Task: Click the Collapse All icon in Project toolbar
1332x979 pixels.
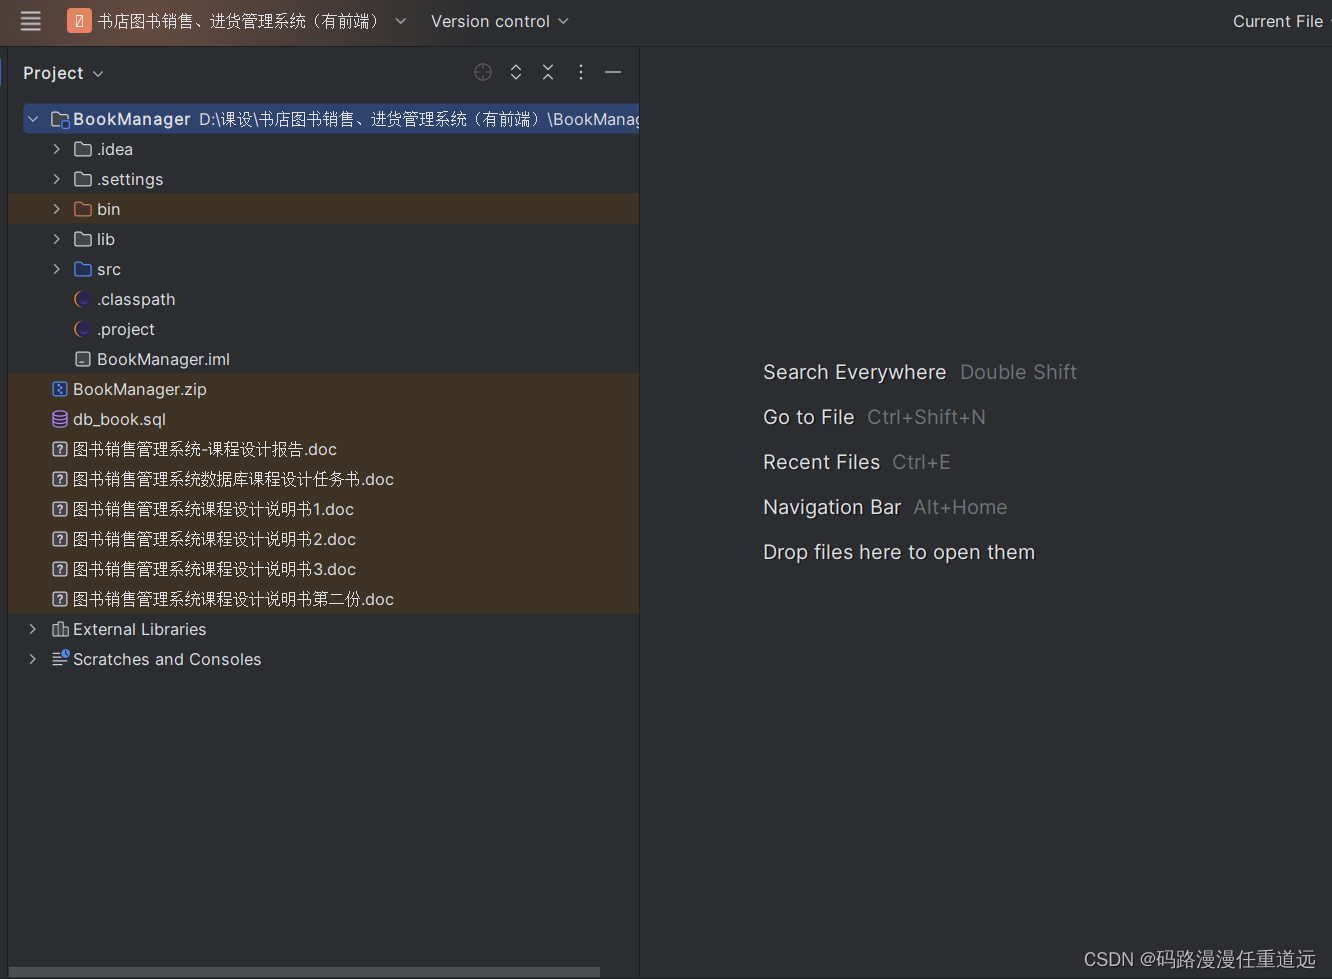Action: (548, 72)
